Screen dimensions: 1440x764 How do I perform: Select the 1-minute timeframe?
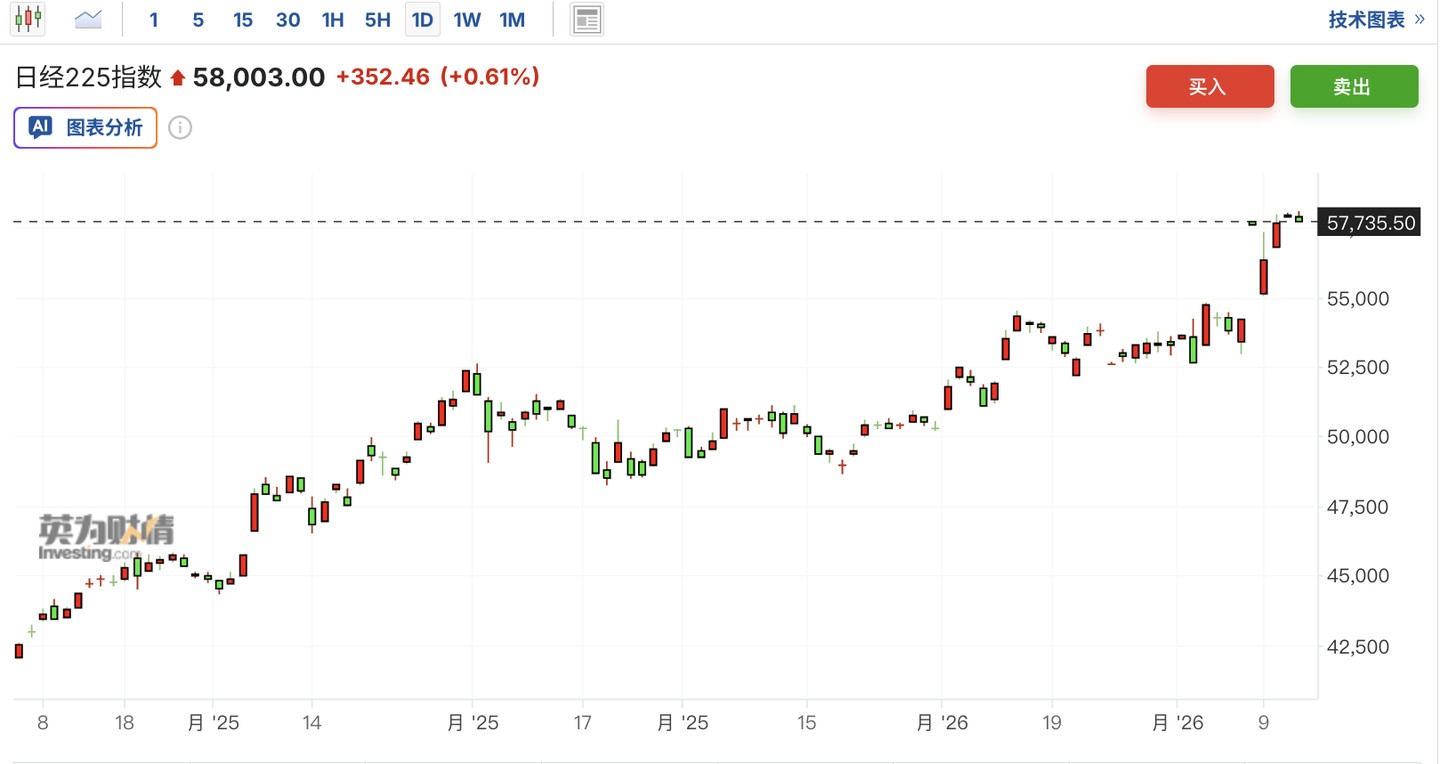tap(154, 20)
